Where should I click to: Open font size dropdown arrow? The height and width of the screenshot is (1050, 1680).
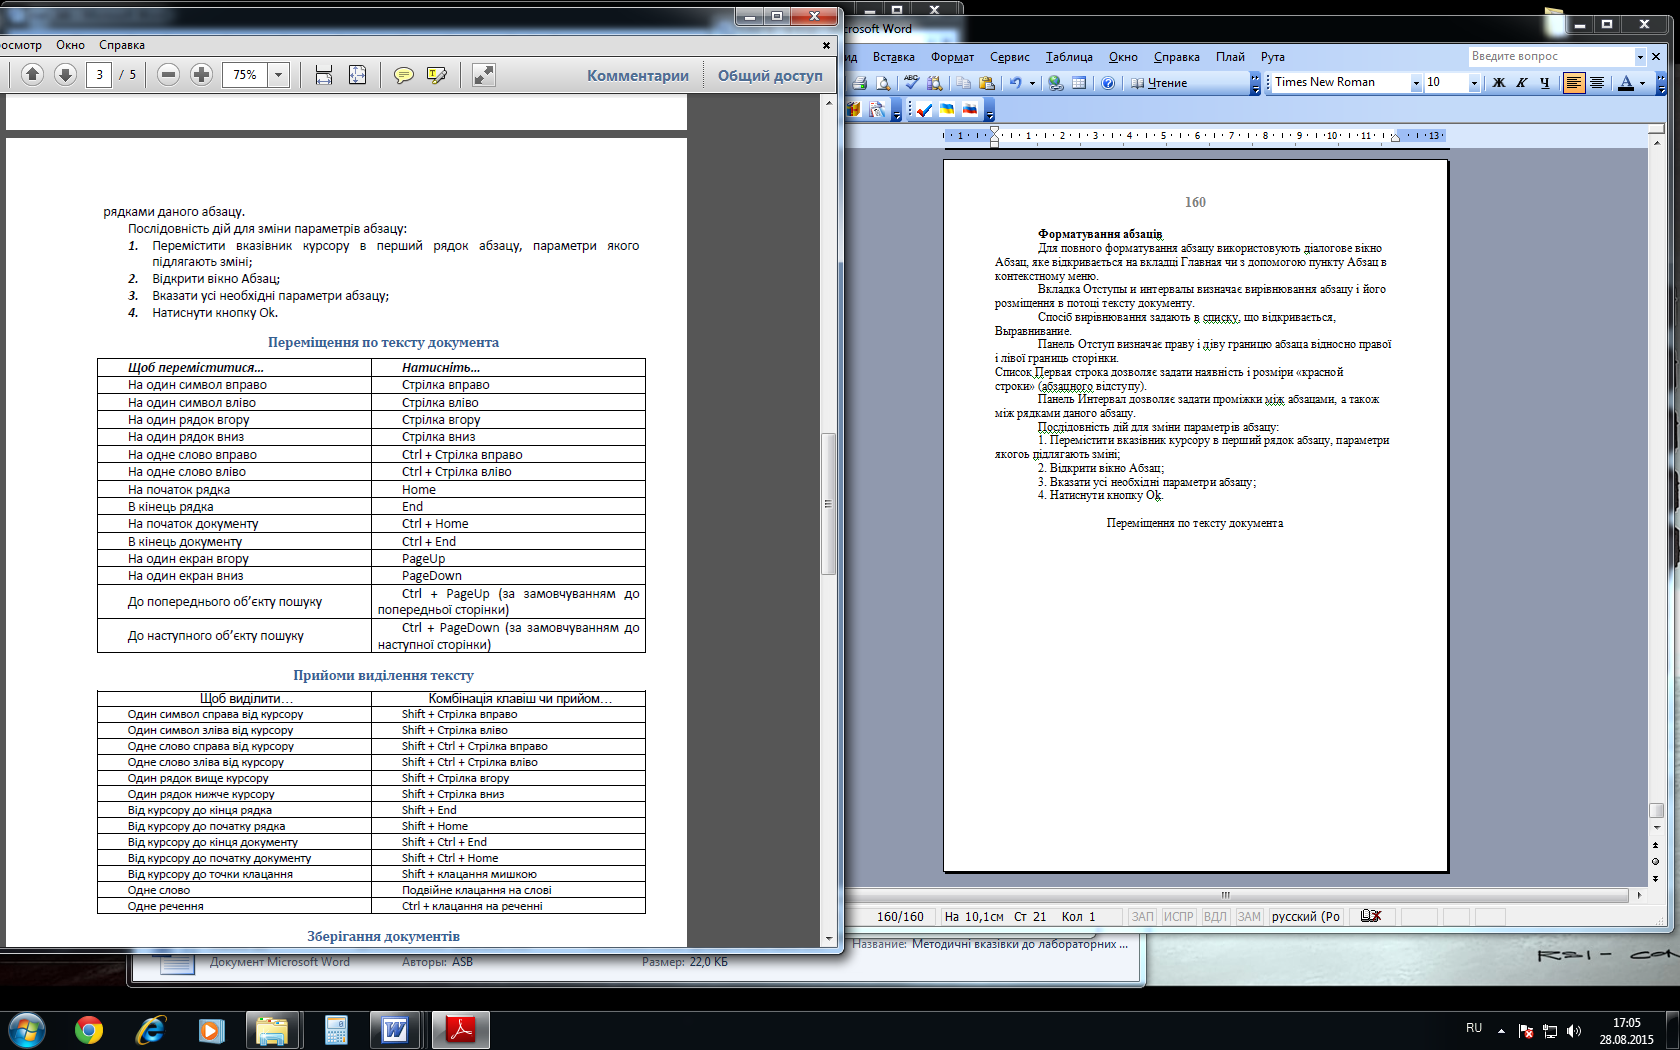[x=1474, y=83]
